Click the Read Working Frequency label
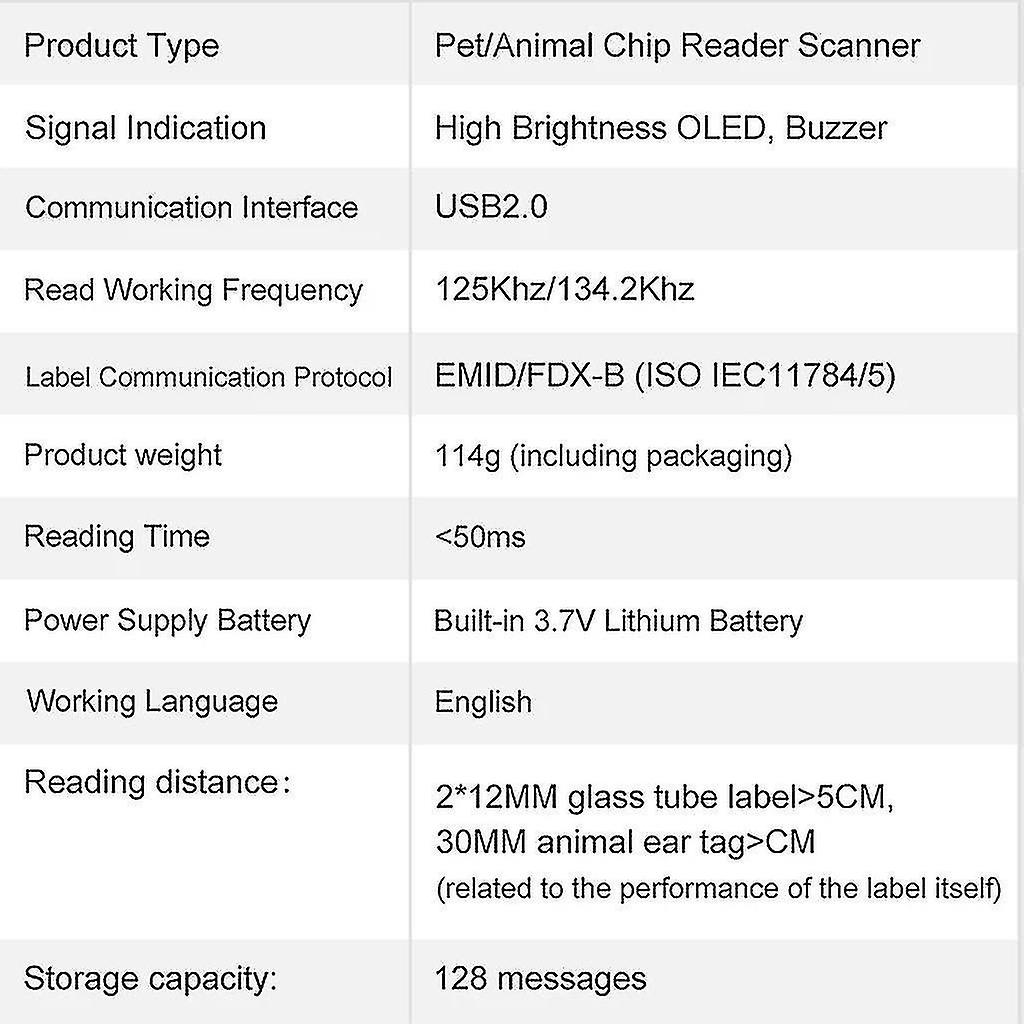Screen dimensions: 1024x1024 point(193,290)
